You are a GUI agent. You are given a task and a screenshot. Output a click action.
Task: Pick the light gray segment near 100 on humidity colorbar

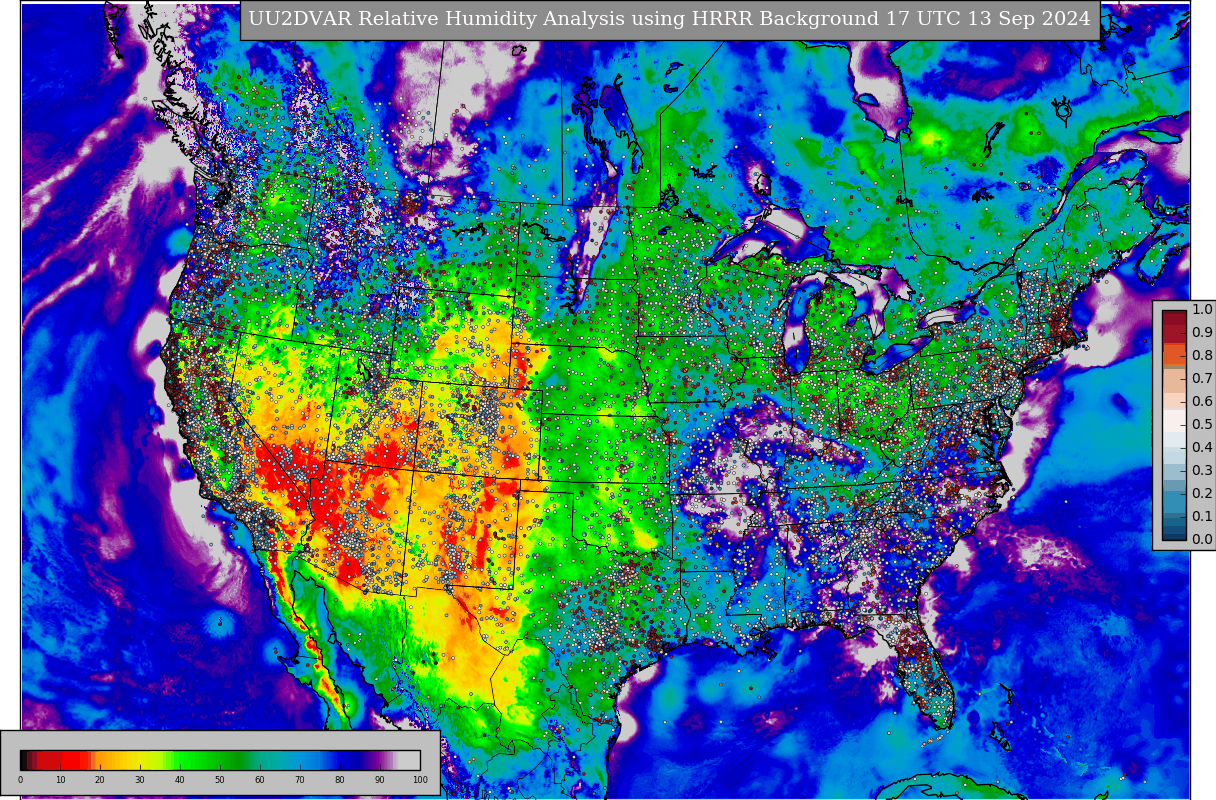[x=410, y=760]
